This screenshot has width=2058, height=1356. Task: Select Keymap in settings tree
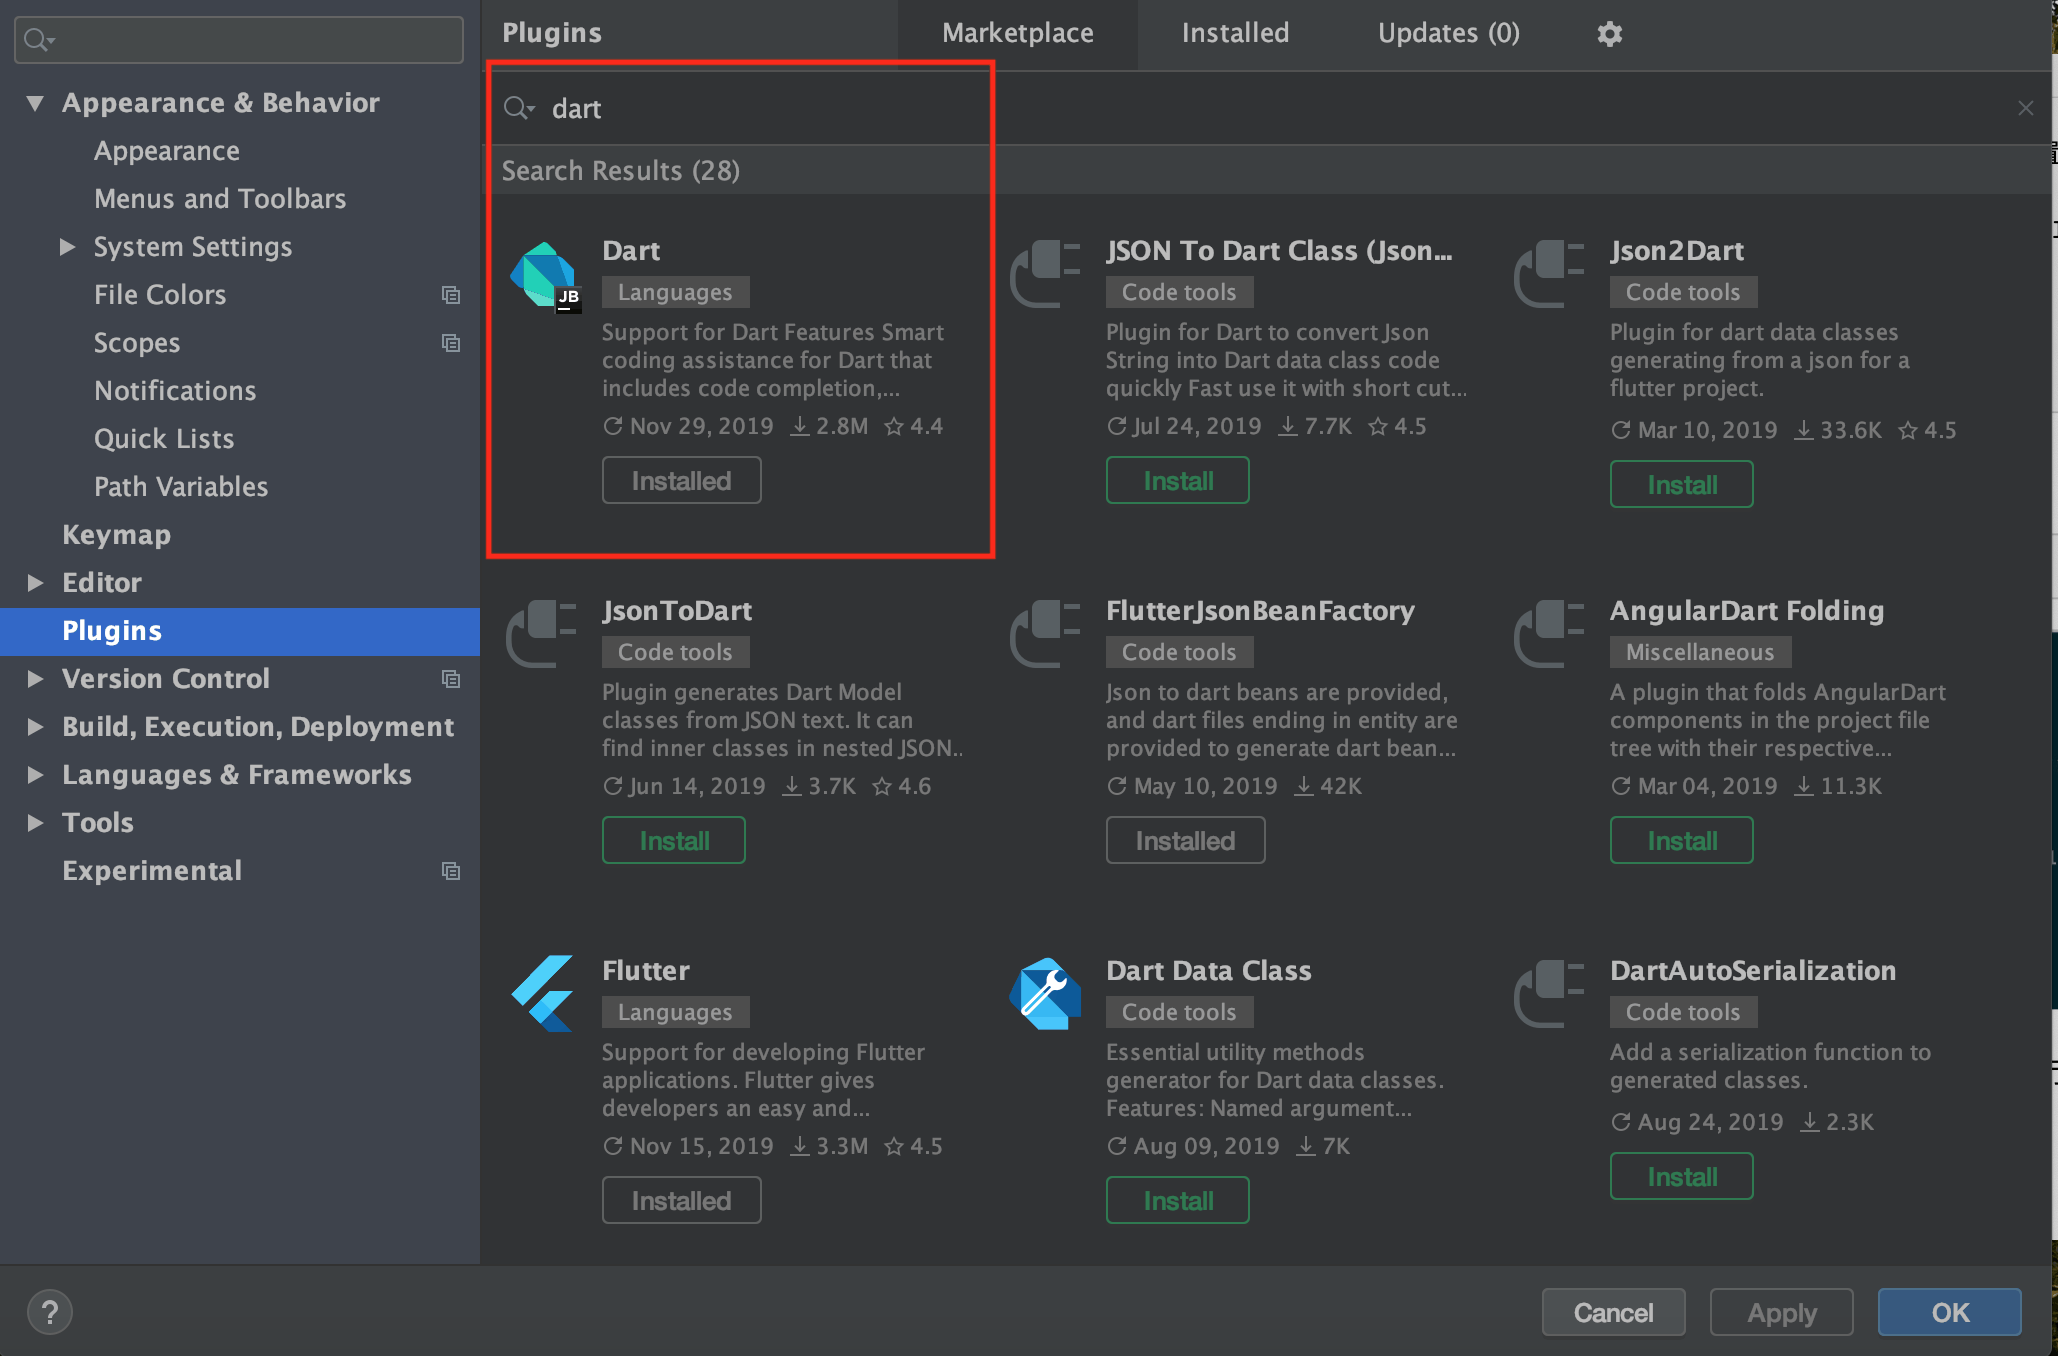pos(116,535)
